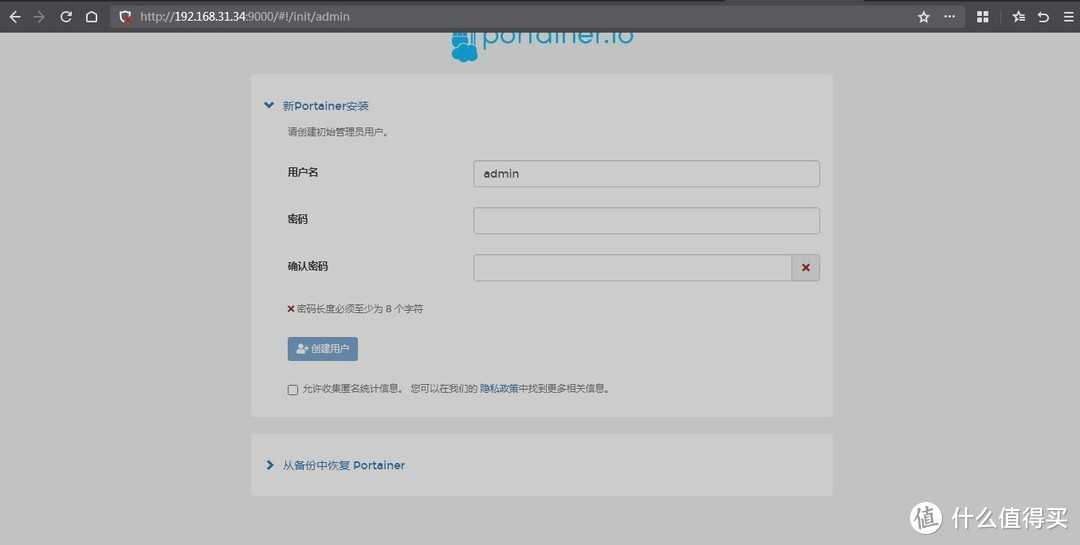Open the favorites list icon
1080x545 pixels.
click(x=1018, y=17)
